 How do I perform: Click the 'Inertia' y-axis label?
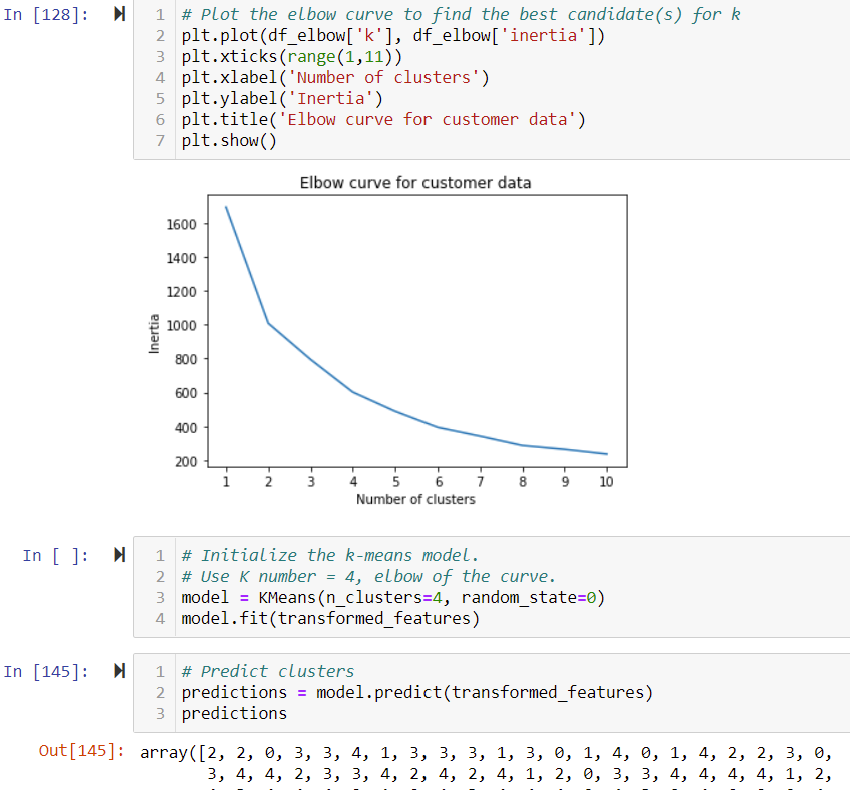click(154, 334)
